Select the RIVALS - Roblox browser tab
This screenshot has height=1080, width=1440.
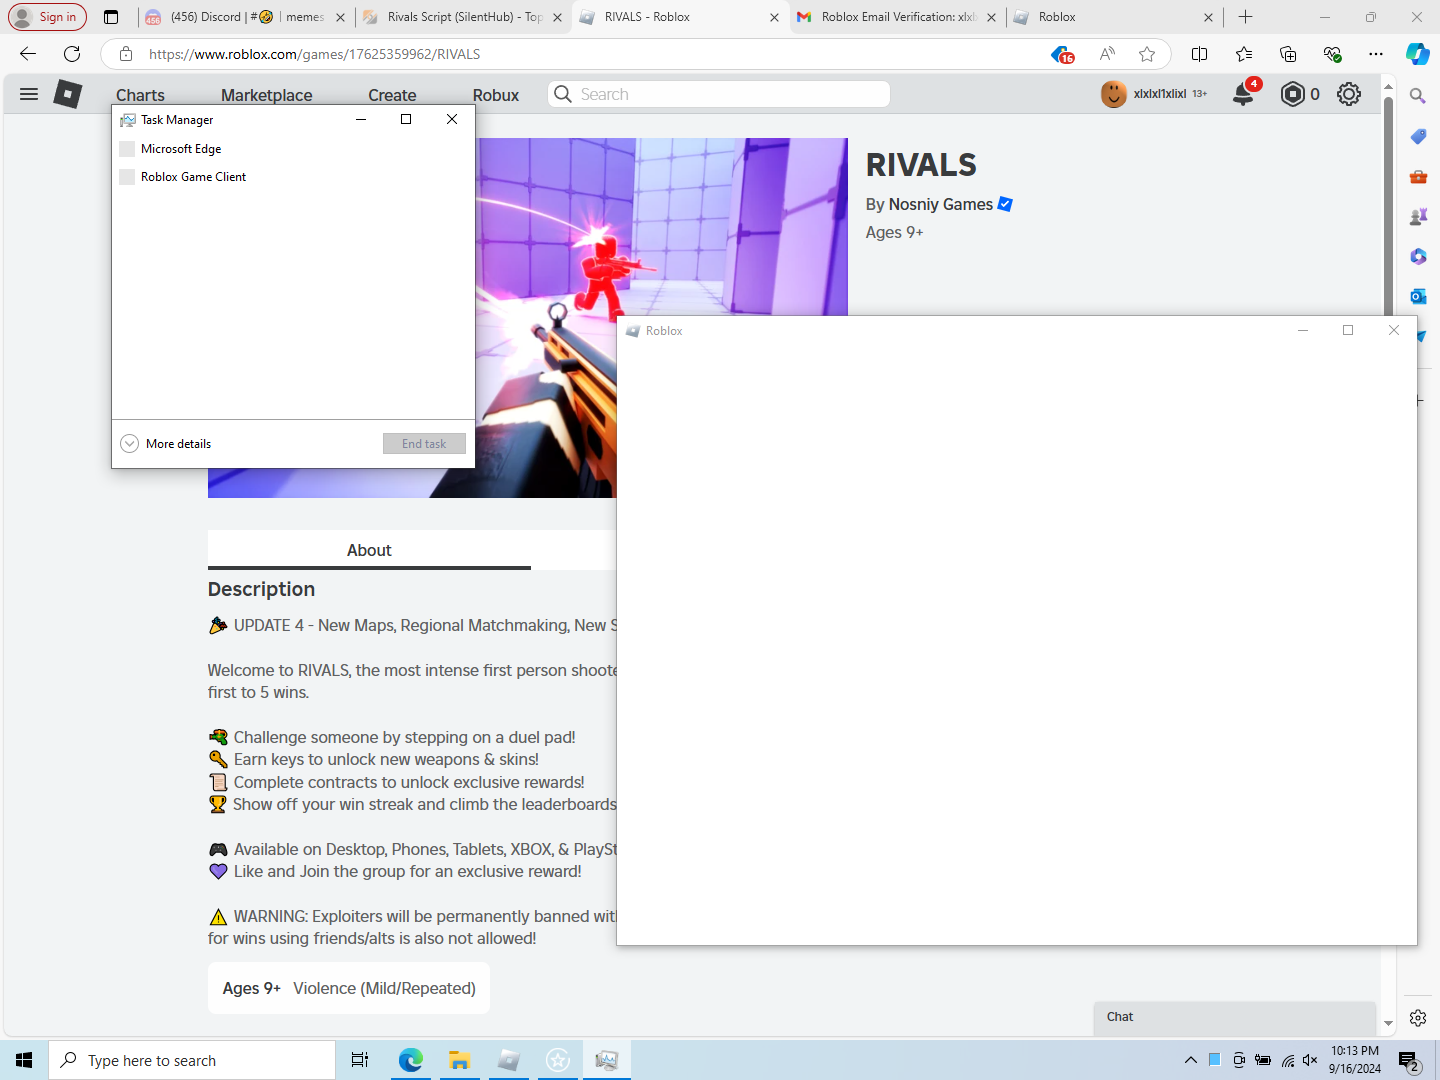pos(680,17)
